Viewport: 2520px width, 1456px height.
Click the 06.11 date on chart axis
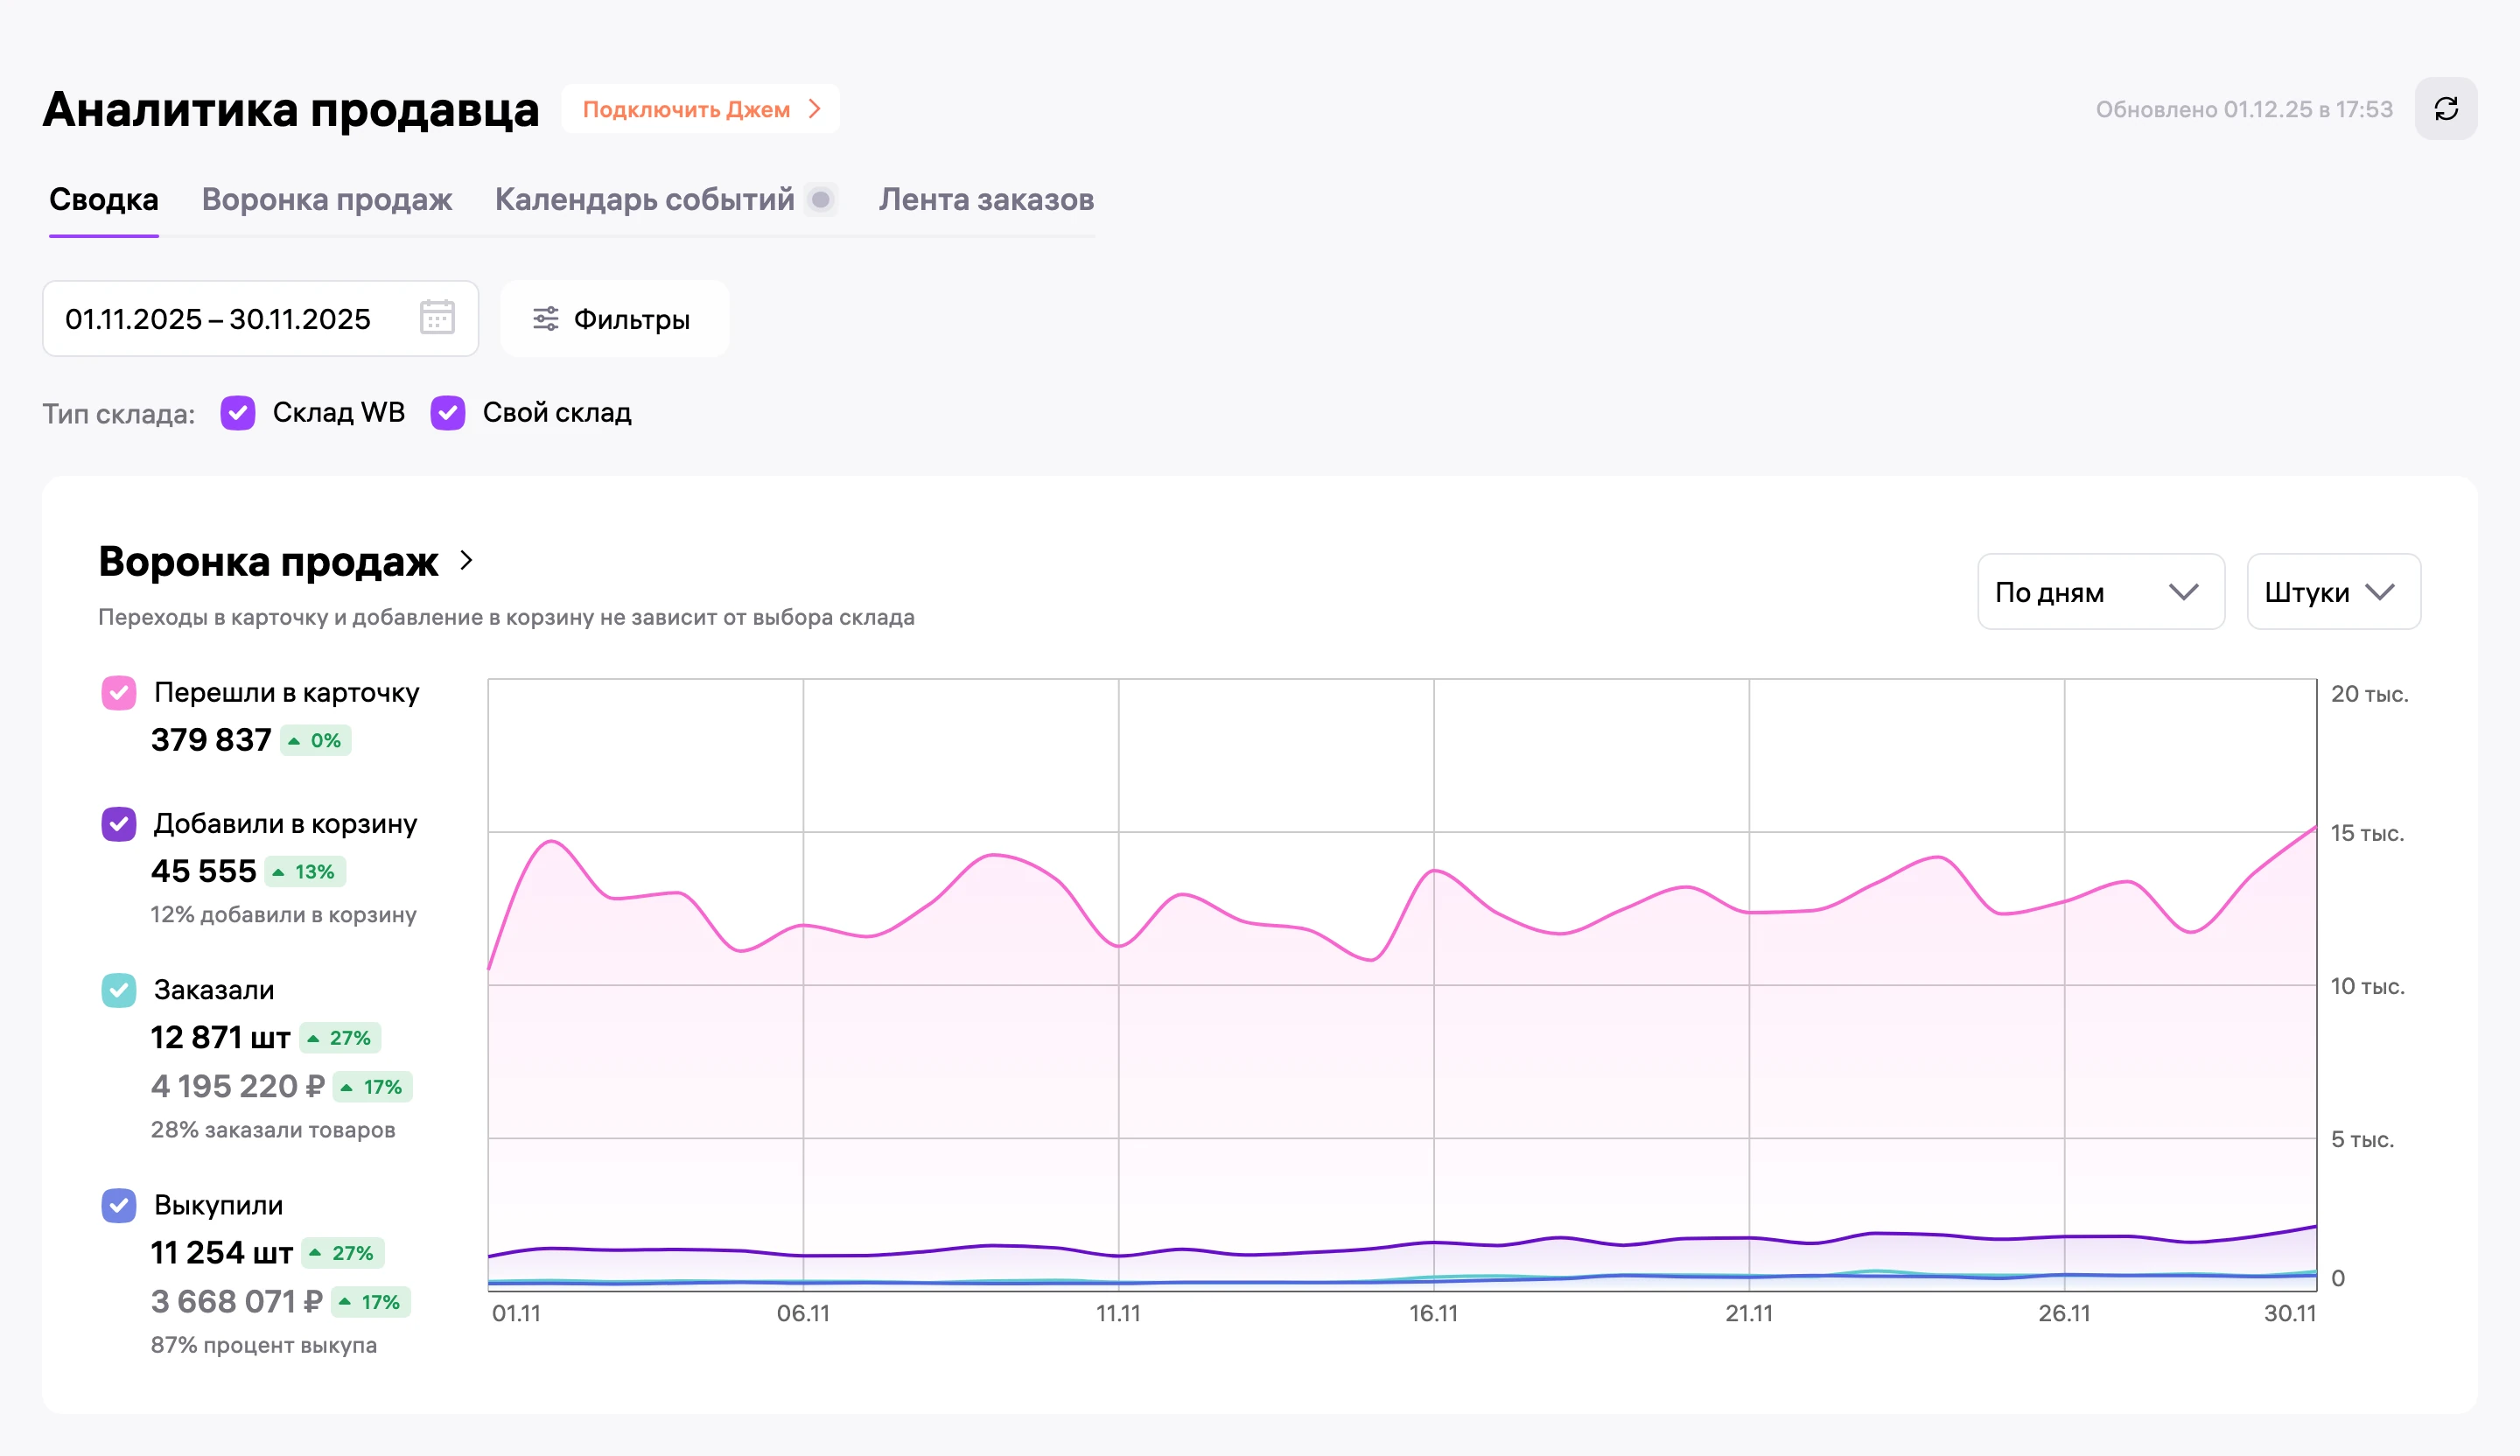point(803,1313)
